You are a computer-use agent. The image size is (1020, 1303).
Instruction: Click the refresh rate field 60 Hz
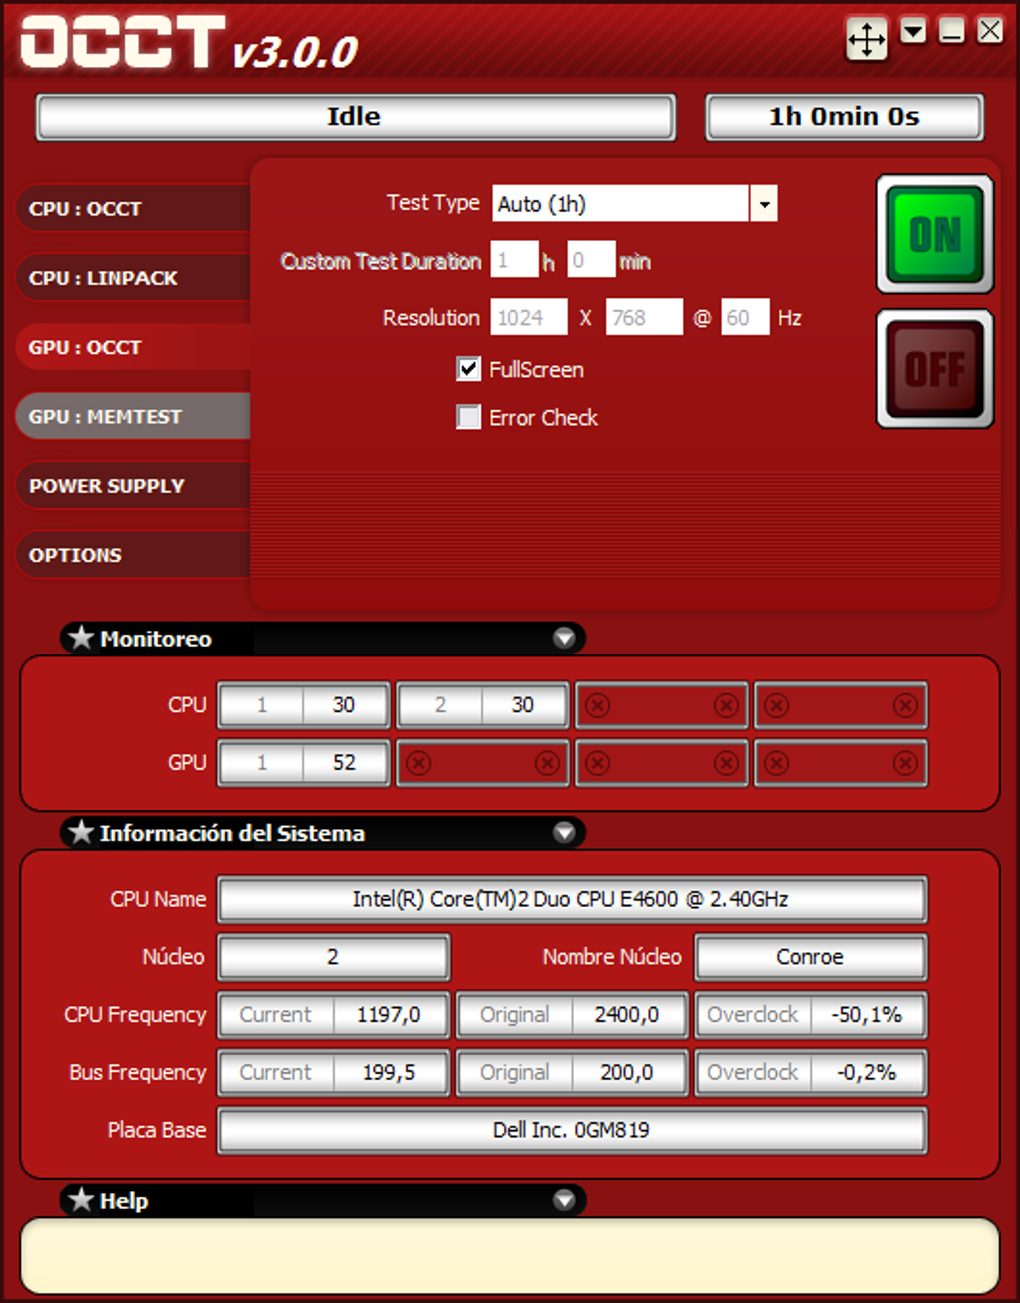coord(745,318)
